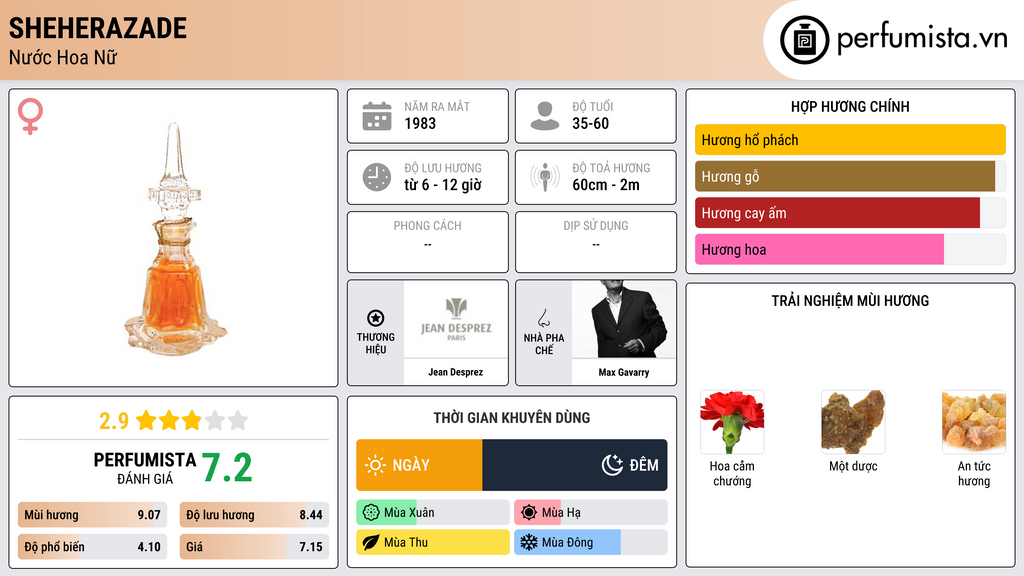Click the Dịp sử dụng card
This screenshot has width=1024, height=576.
[x=596, y=242]
